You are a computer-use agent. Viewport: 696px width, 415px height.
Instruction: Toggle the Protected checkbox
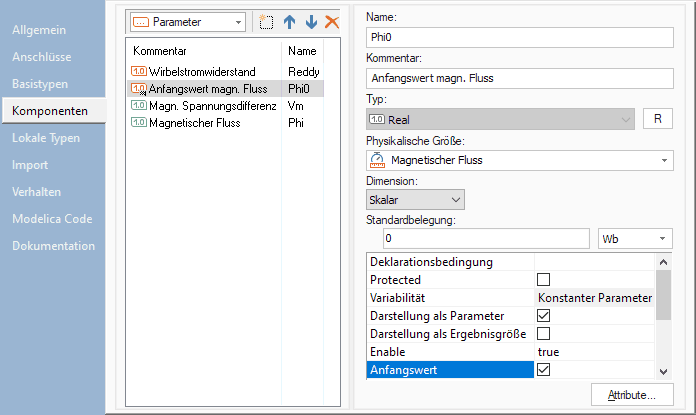pyautogui.click(x=544, y=280)
